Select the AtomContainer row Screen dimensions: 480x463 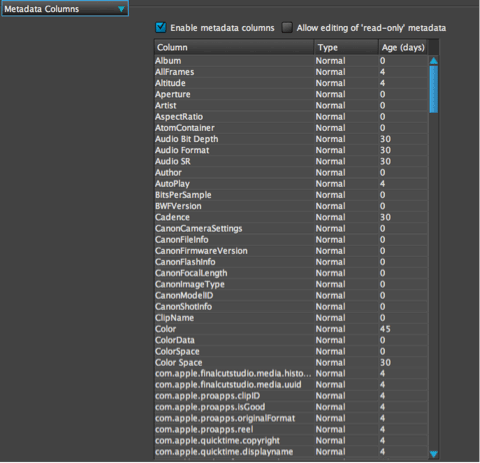291,128
